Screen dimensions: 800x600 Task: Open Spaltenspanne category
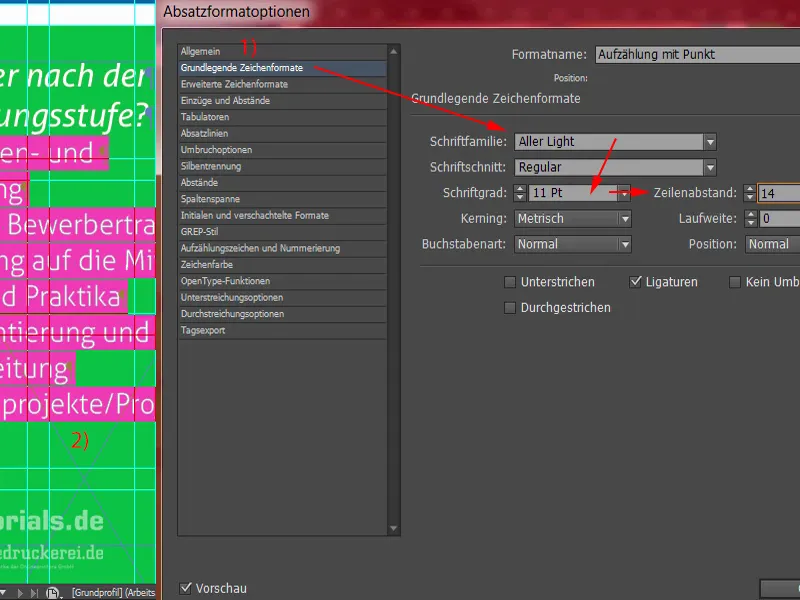(282, 199)
